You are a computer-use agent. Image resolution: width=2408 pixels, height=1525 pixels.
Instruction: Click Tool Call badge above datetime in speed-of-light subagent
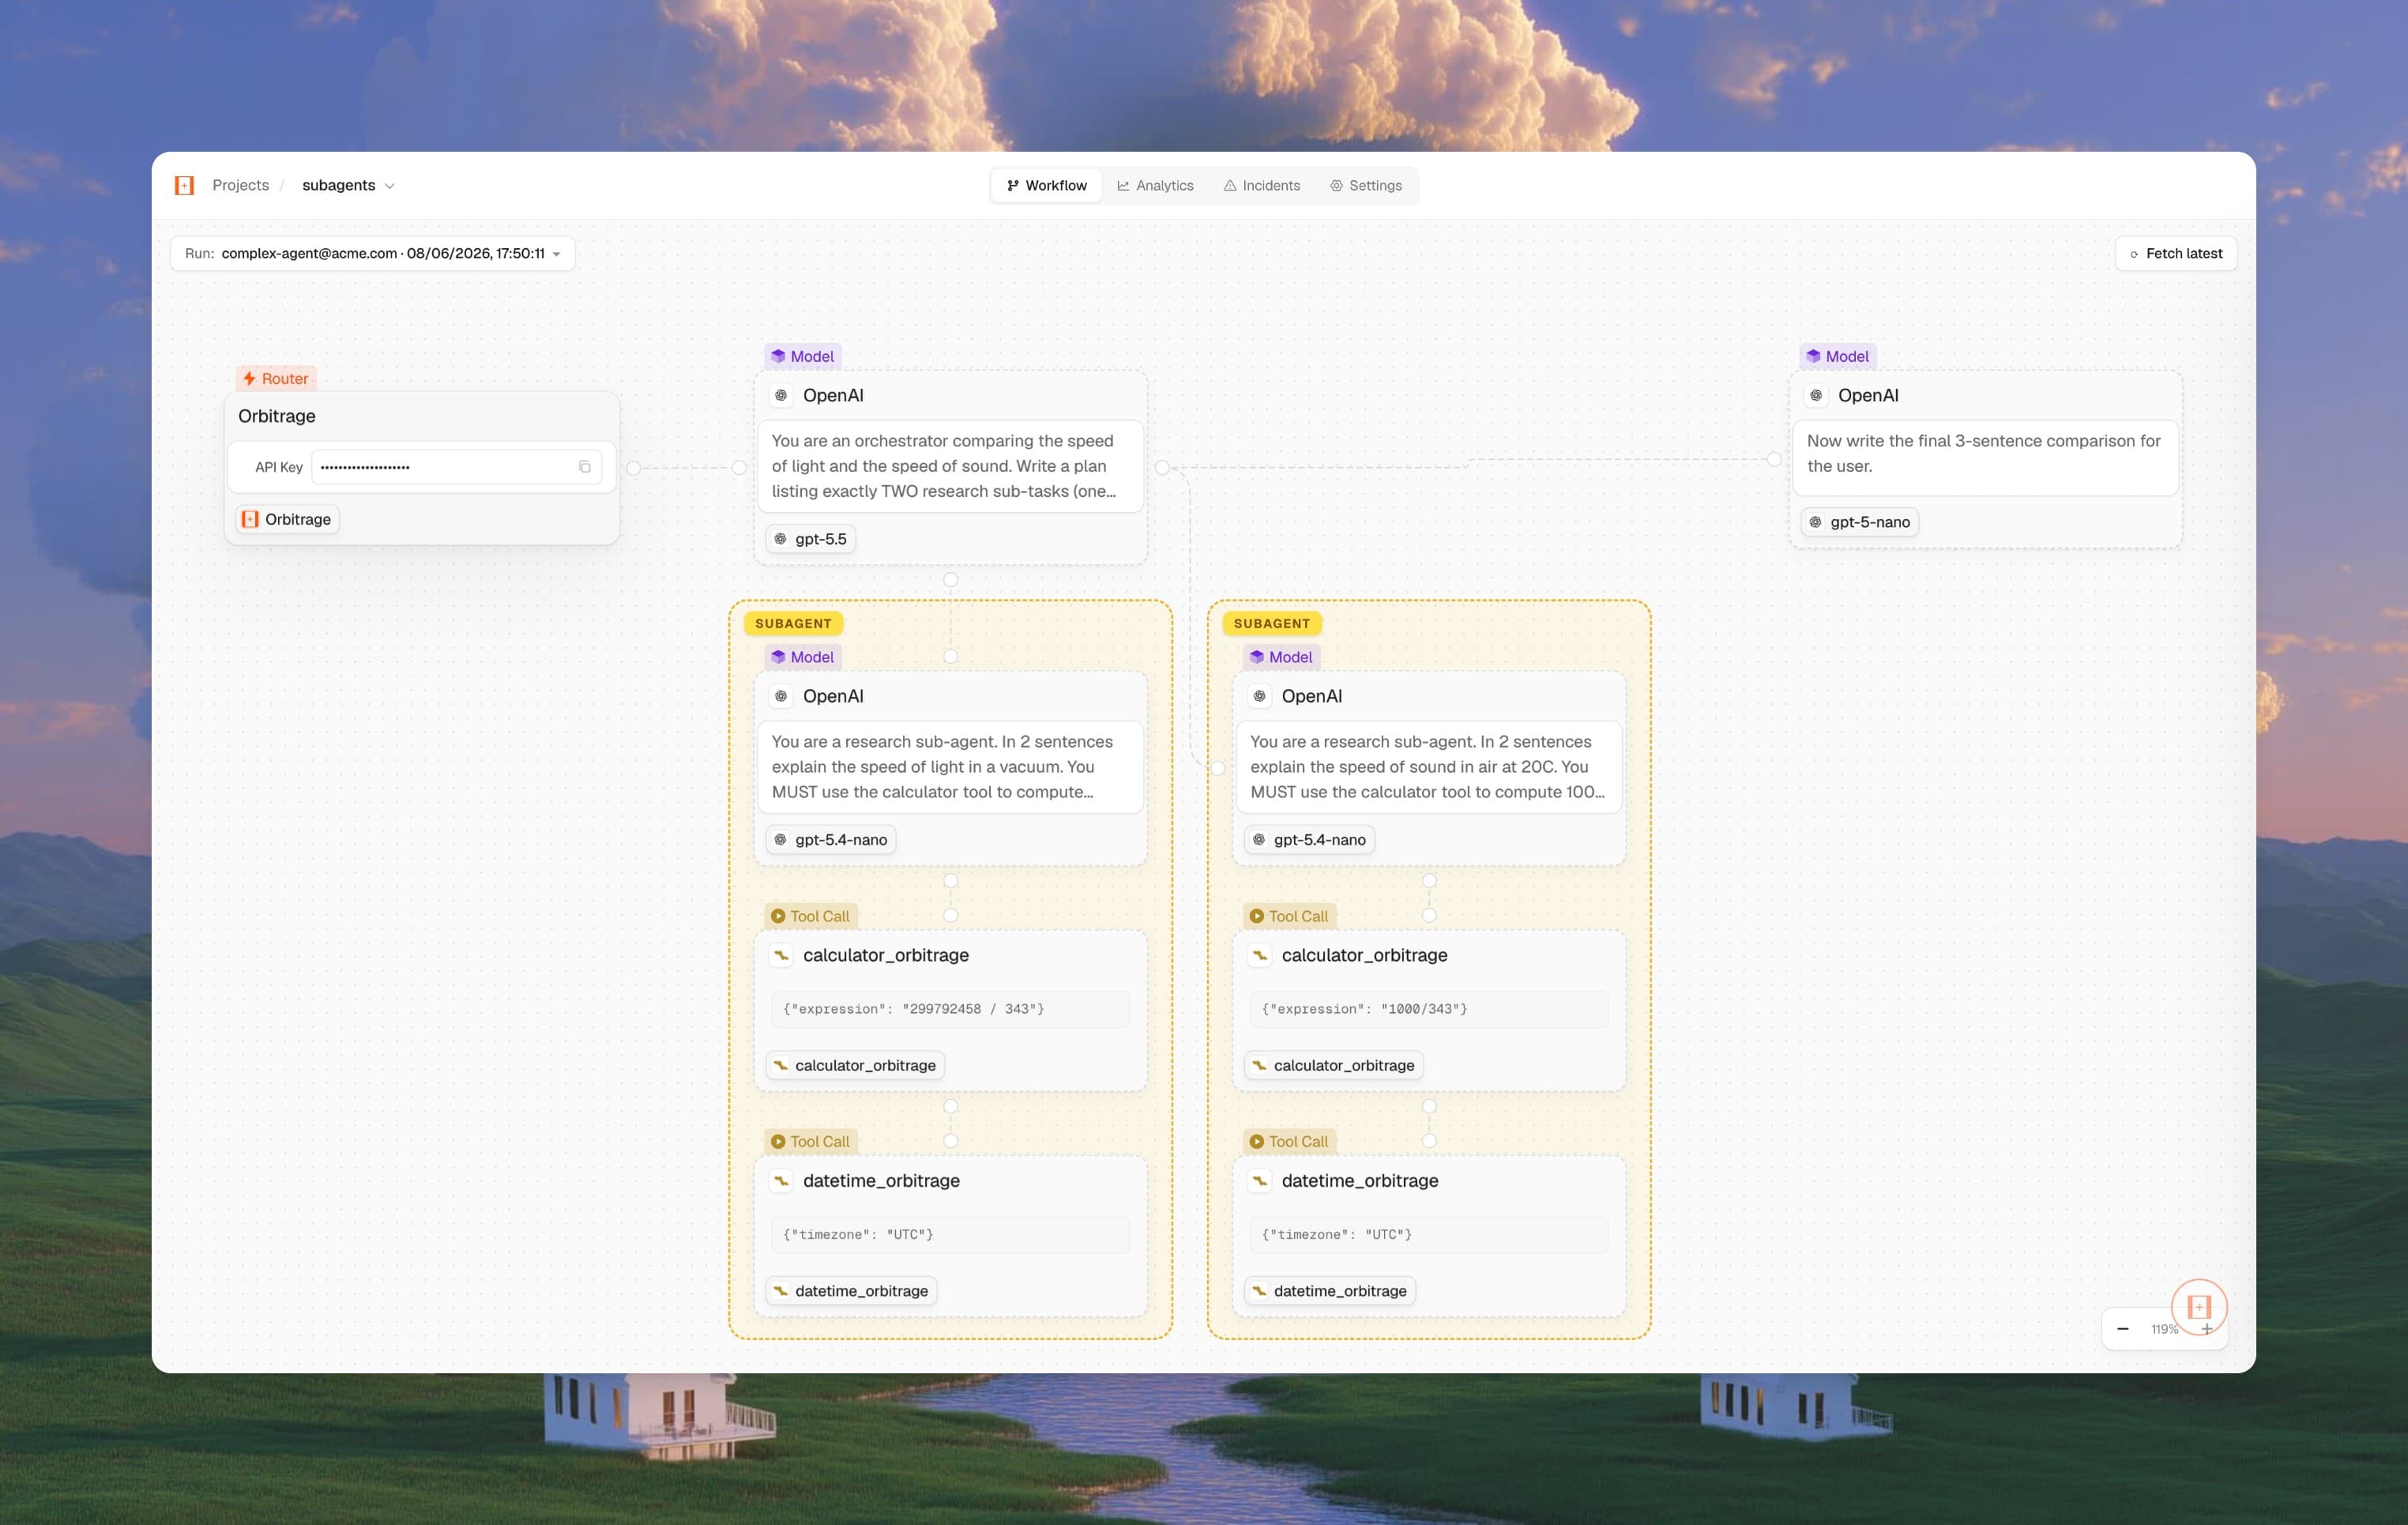[810, 1141]
